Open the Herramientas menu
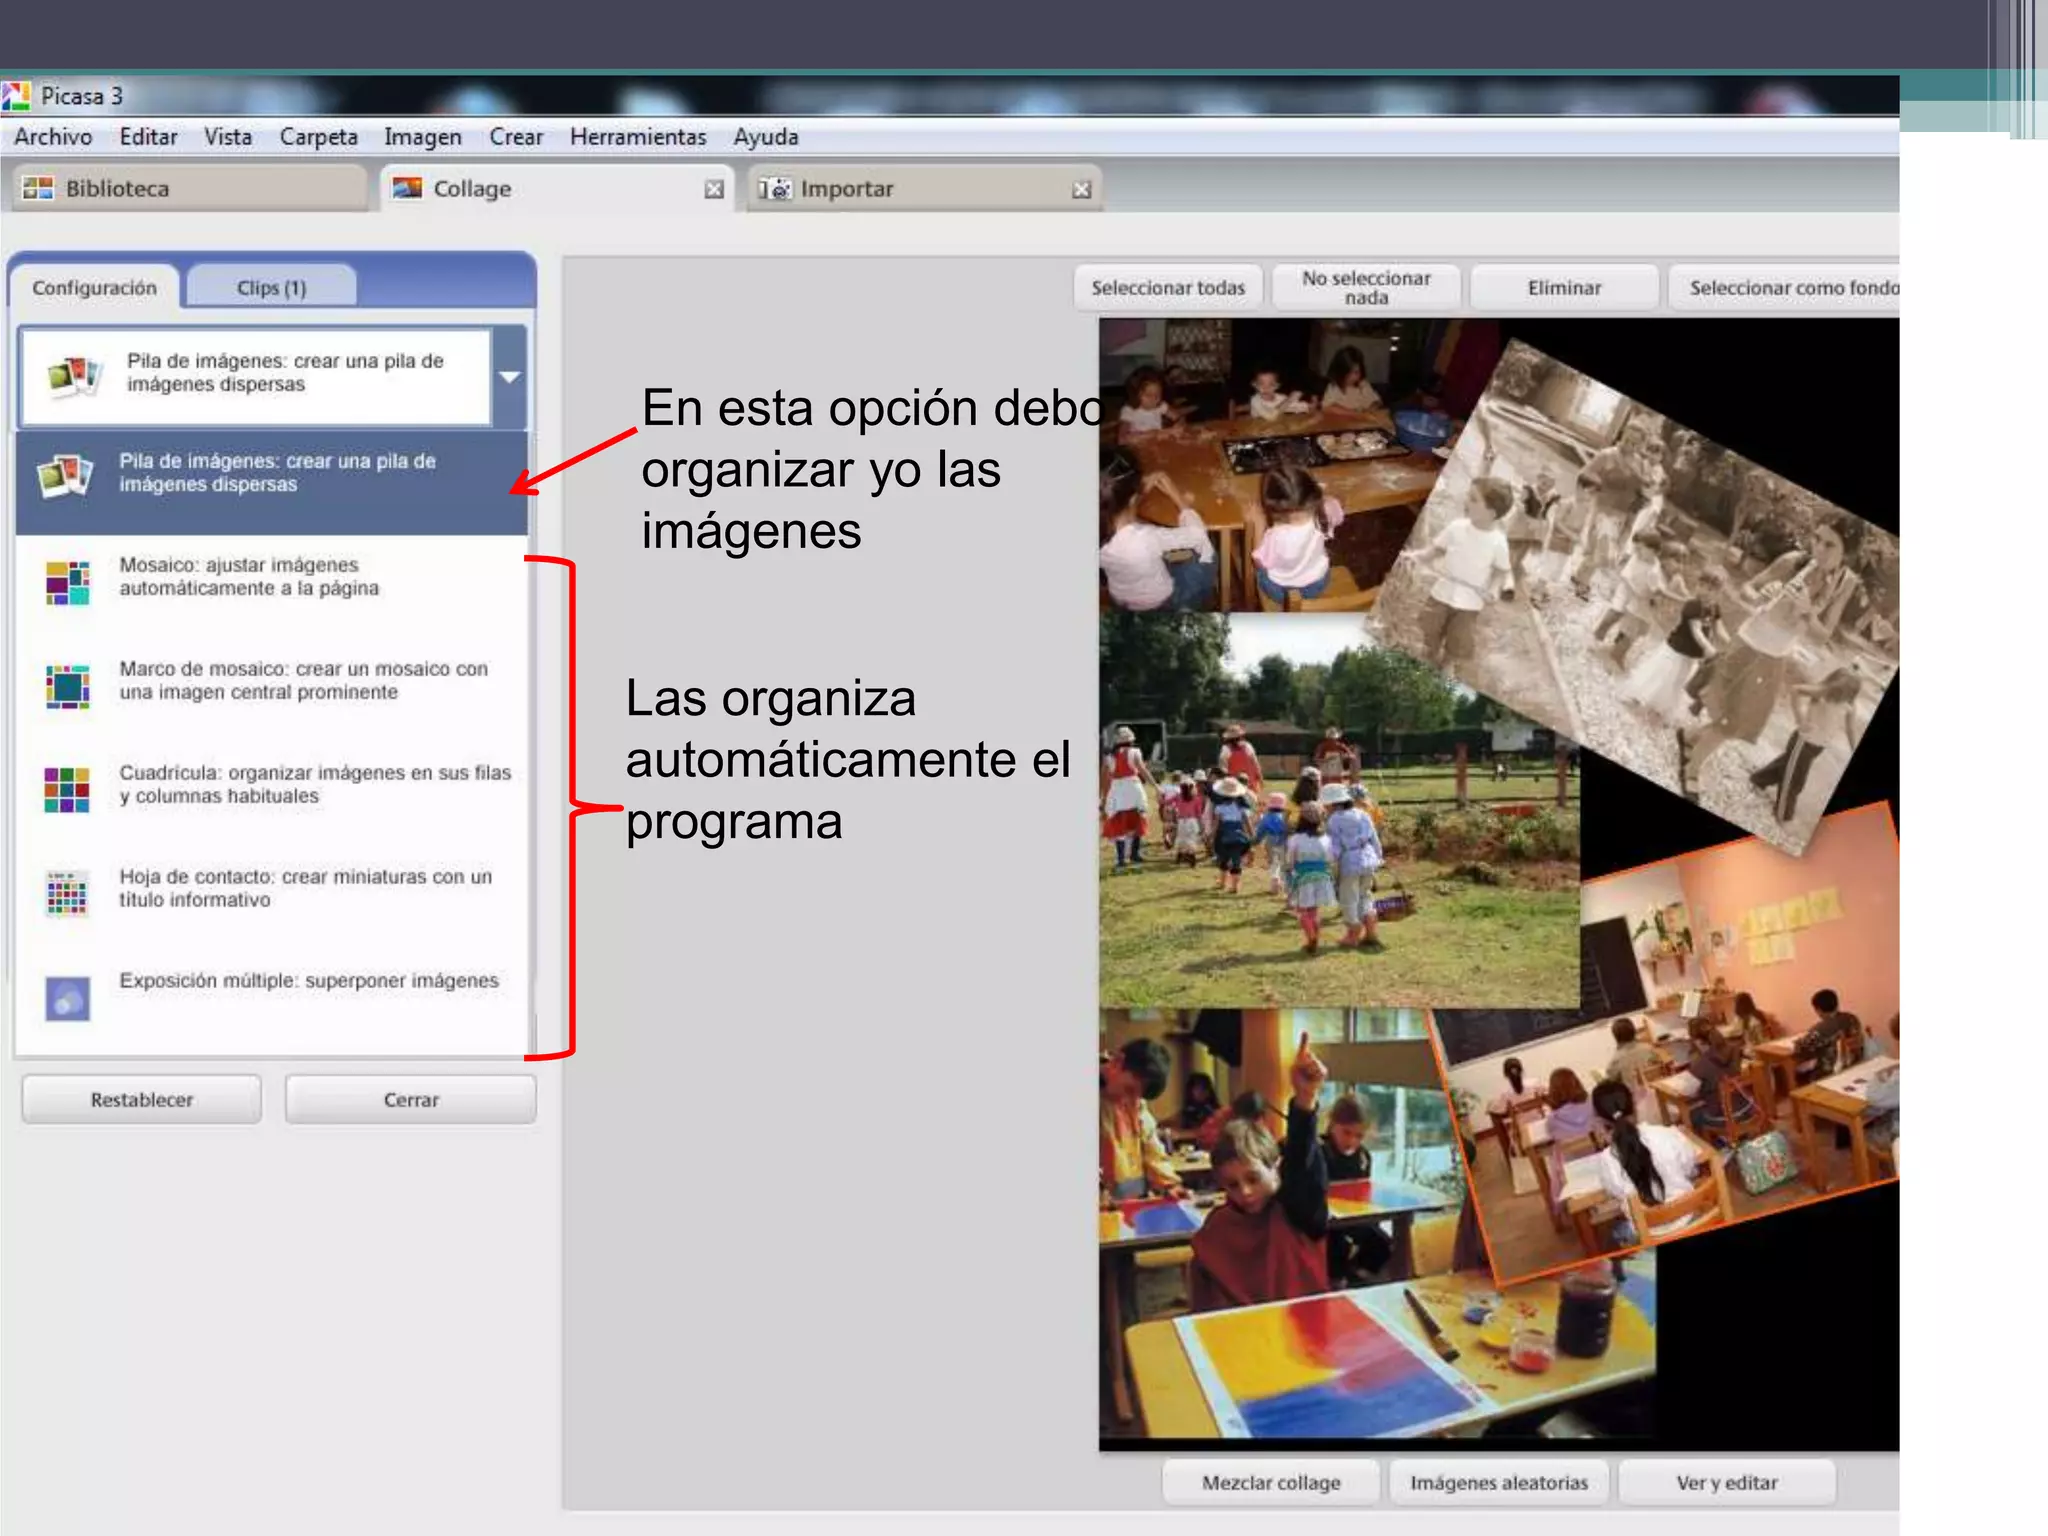The image size is (2048, 1536). [638, 137]
